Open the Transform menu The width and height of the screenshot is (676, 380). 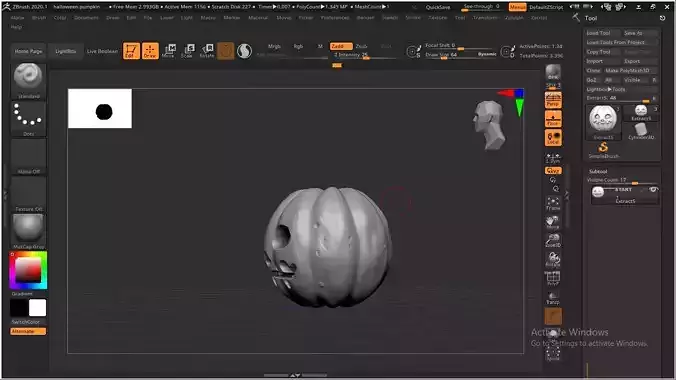click(485, 18)
